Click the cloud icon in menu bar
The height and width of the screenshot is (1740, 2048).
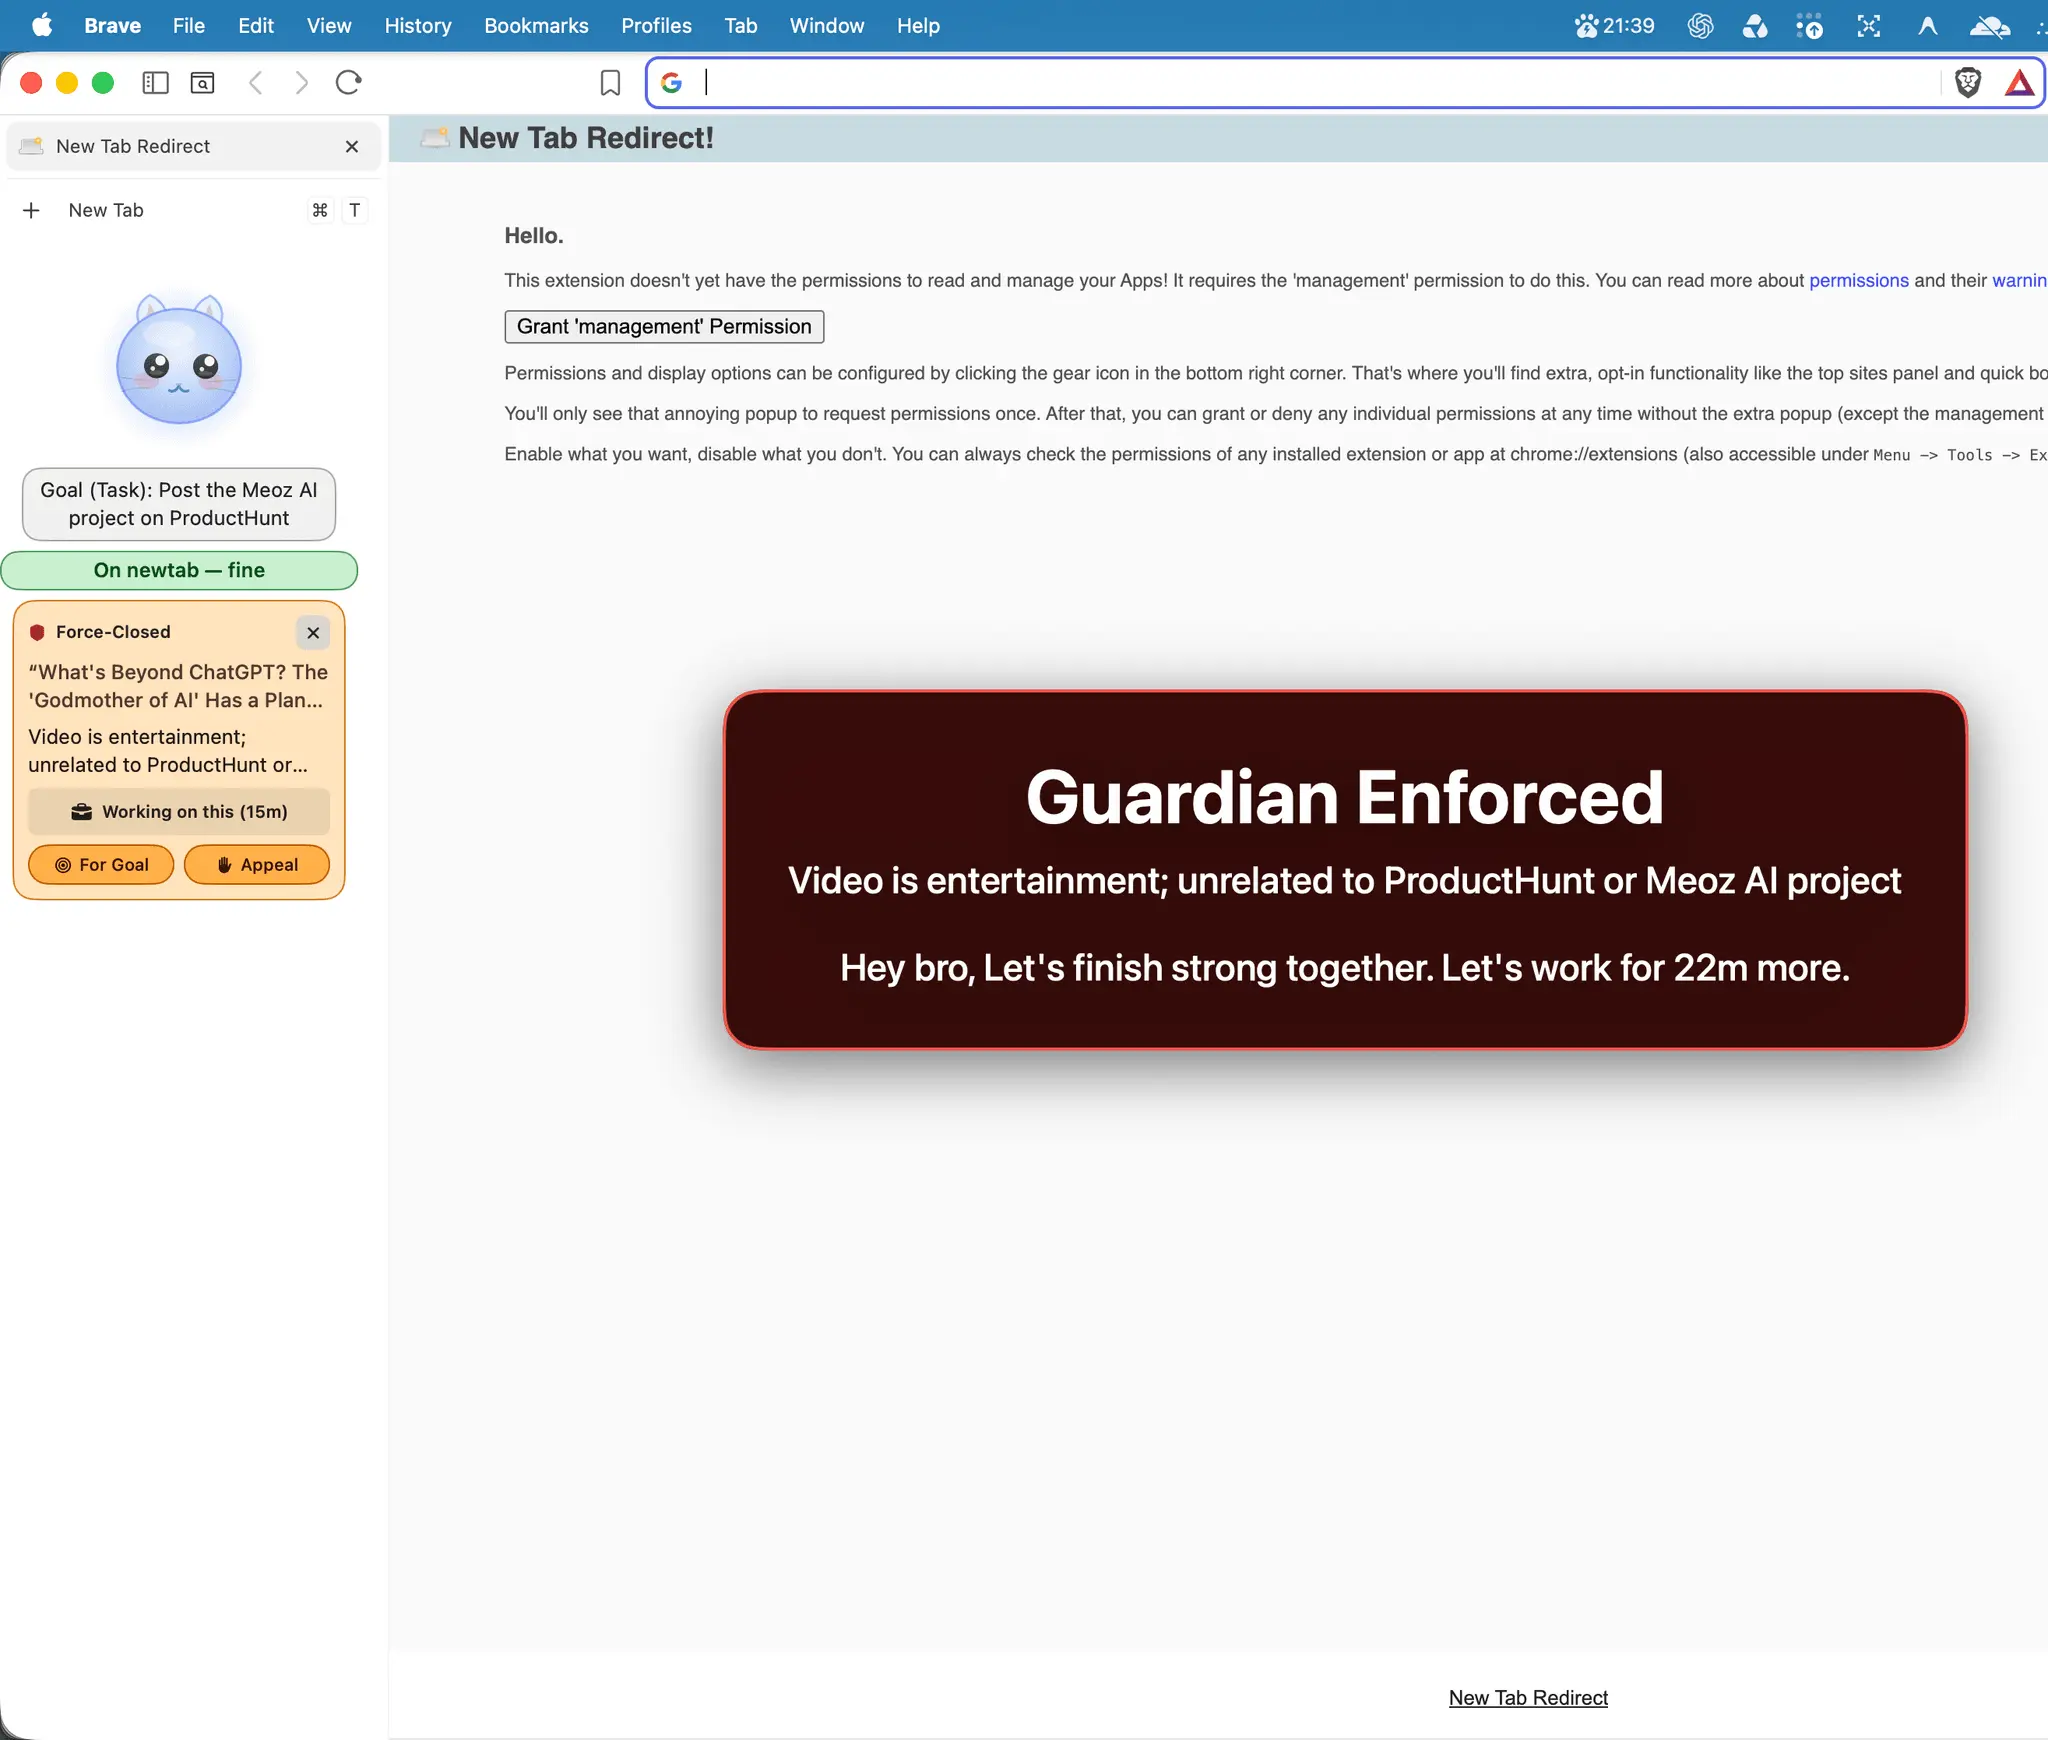(1988, 26)
